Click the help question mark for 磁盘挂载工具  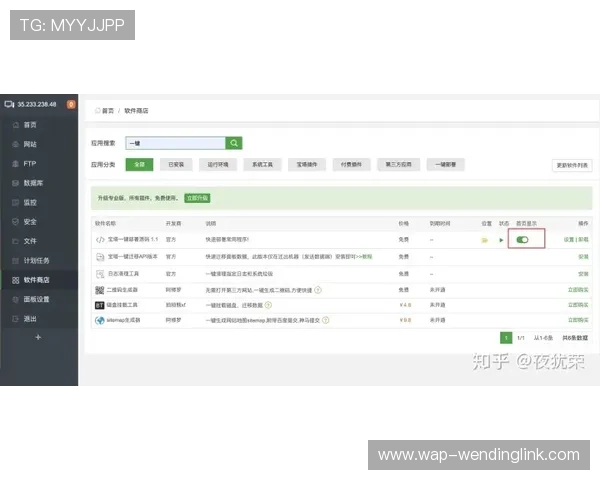point(268,305)
